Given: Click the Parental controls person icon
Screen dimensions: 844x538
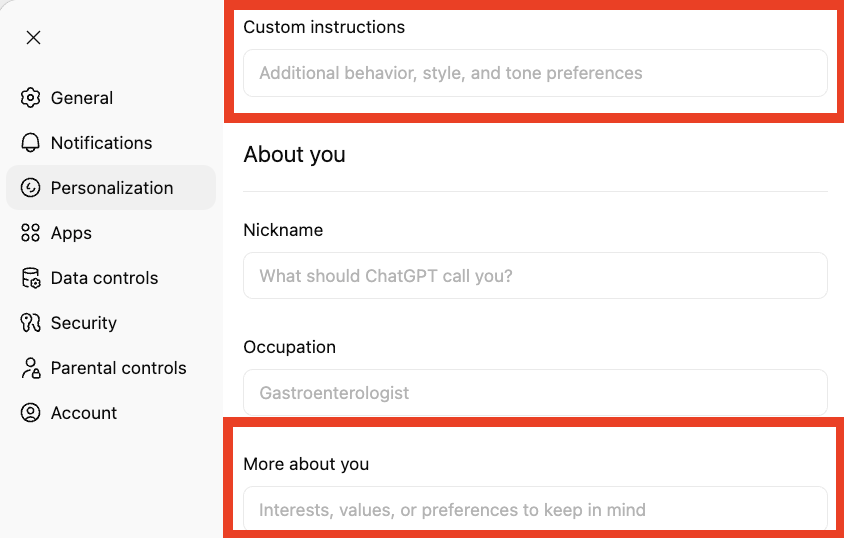Looking at the screenshot, I should pyautogui.click(x=31, y=368).
